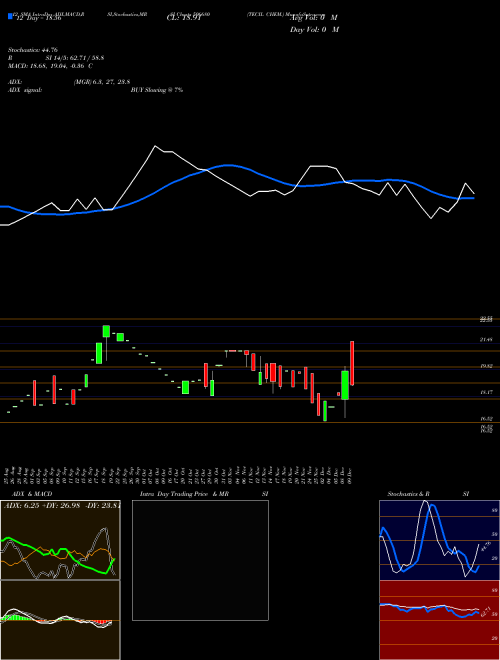
Task: Click the blue 12 Day SMA legend square
Action: 11,16
